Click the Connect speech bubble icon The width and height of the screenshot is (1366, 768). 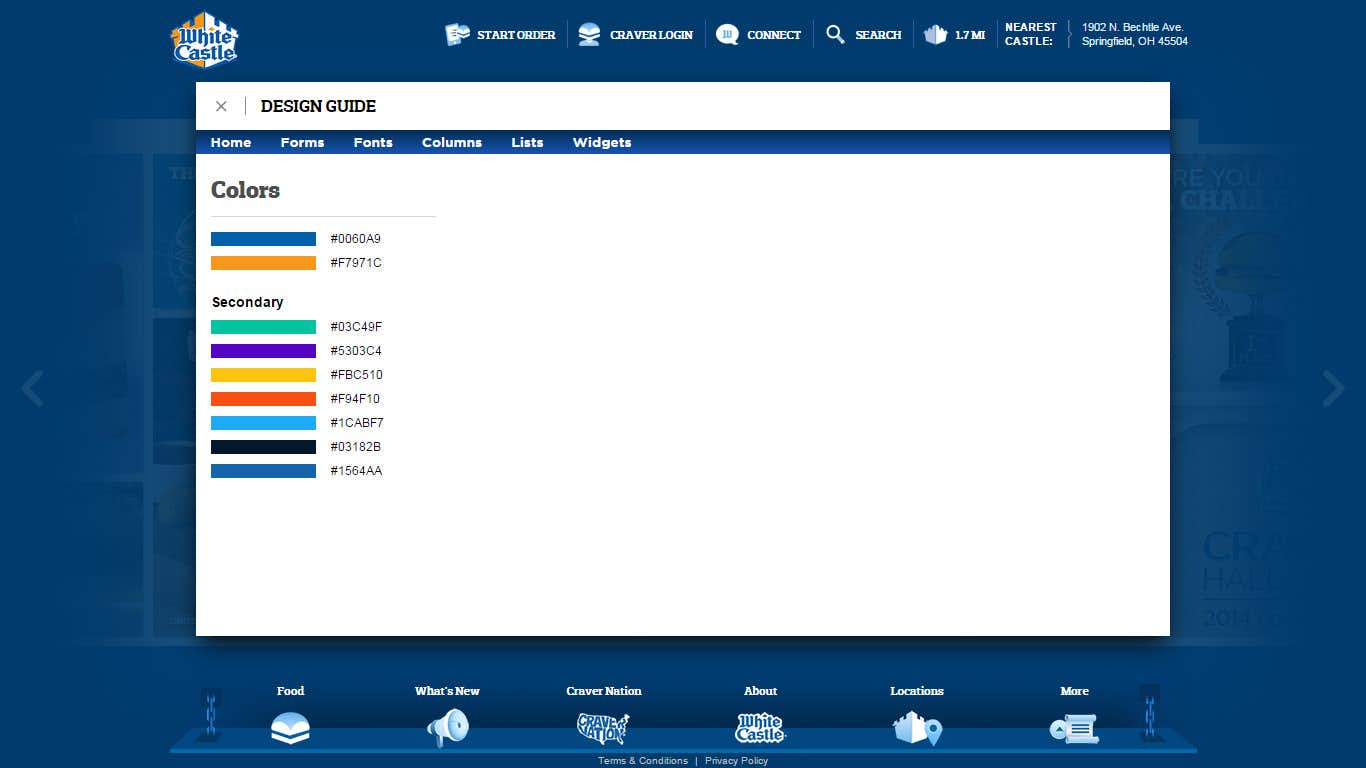click(727, 35)
